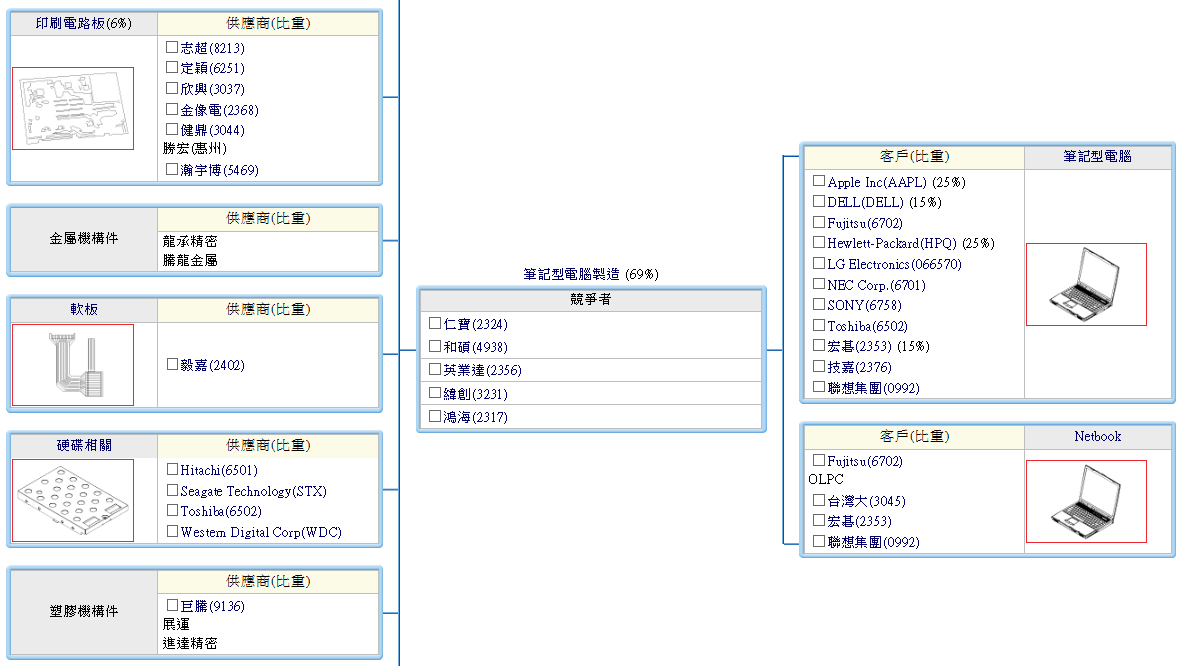Click the Hitachi(6501) link
The height and width of the screenshot is (666, 1184).
point(219,470)
